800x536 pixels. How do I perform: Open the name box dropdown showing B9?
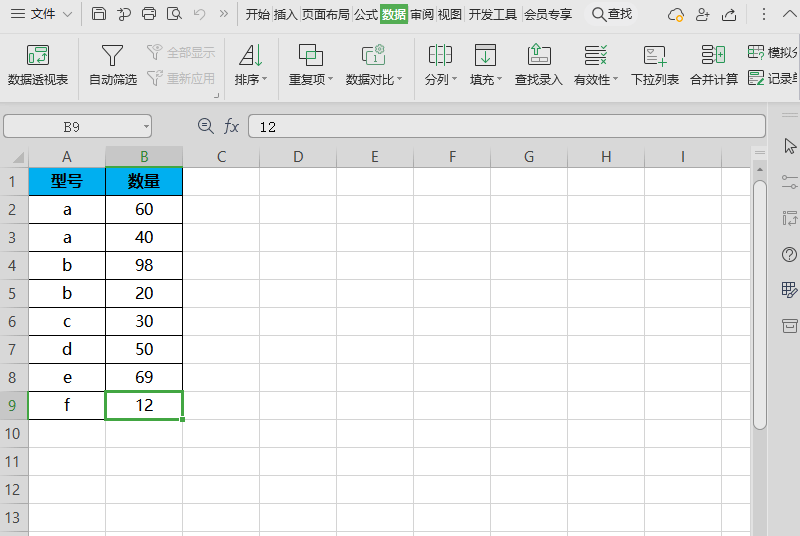pos(146,127)
